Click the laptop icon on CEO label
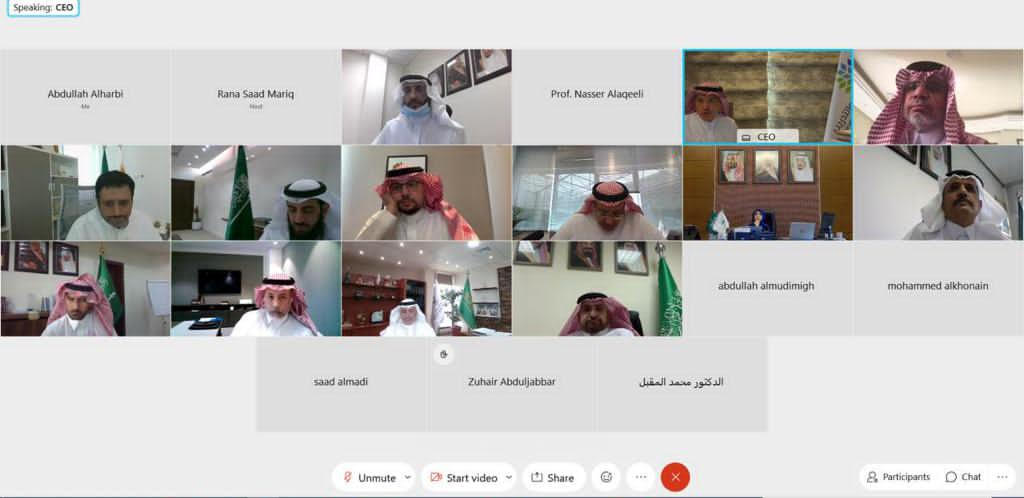The height and width of the screenshot is (498, 1024). point(746,138)
